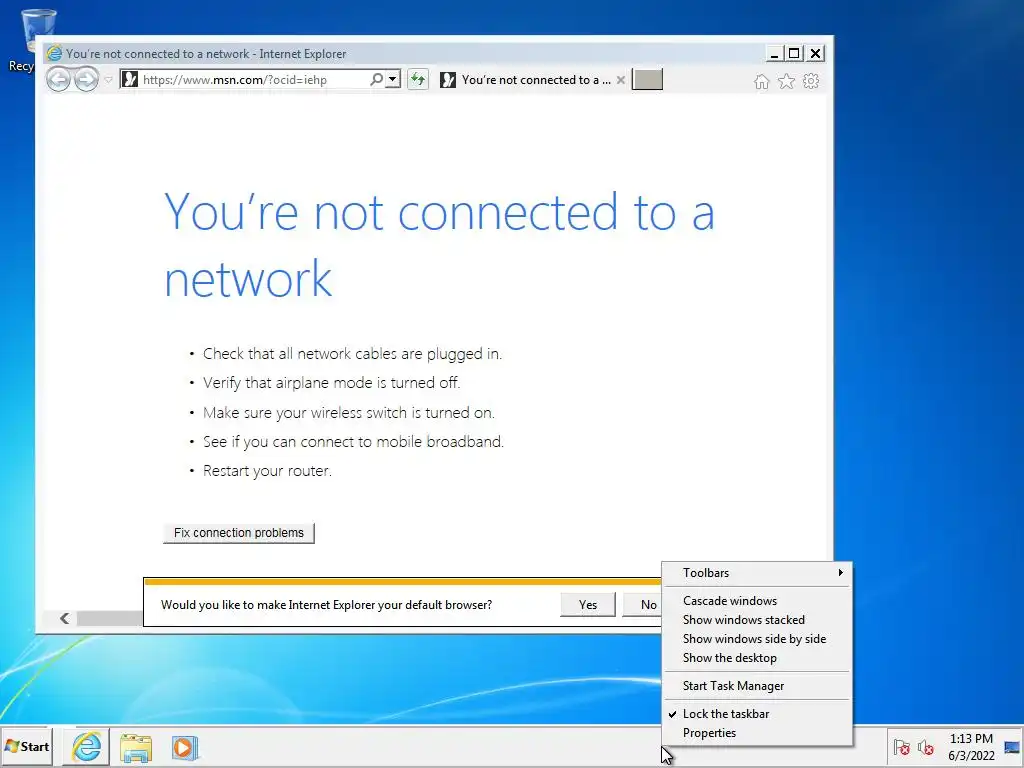The image size is (1024, 768).
Task: Open recent pages dropdown next to Forward
Action: point(108,80)
